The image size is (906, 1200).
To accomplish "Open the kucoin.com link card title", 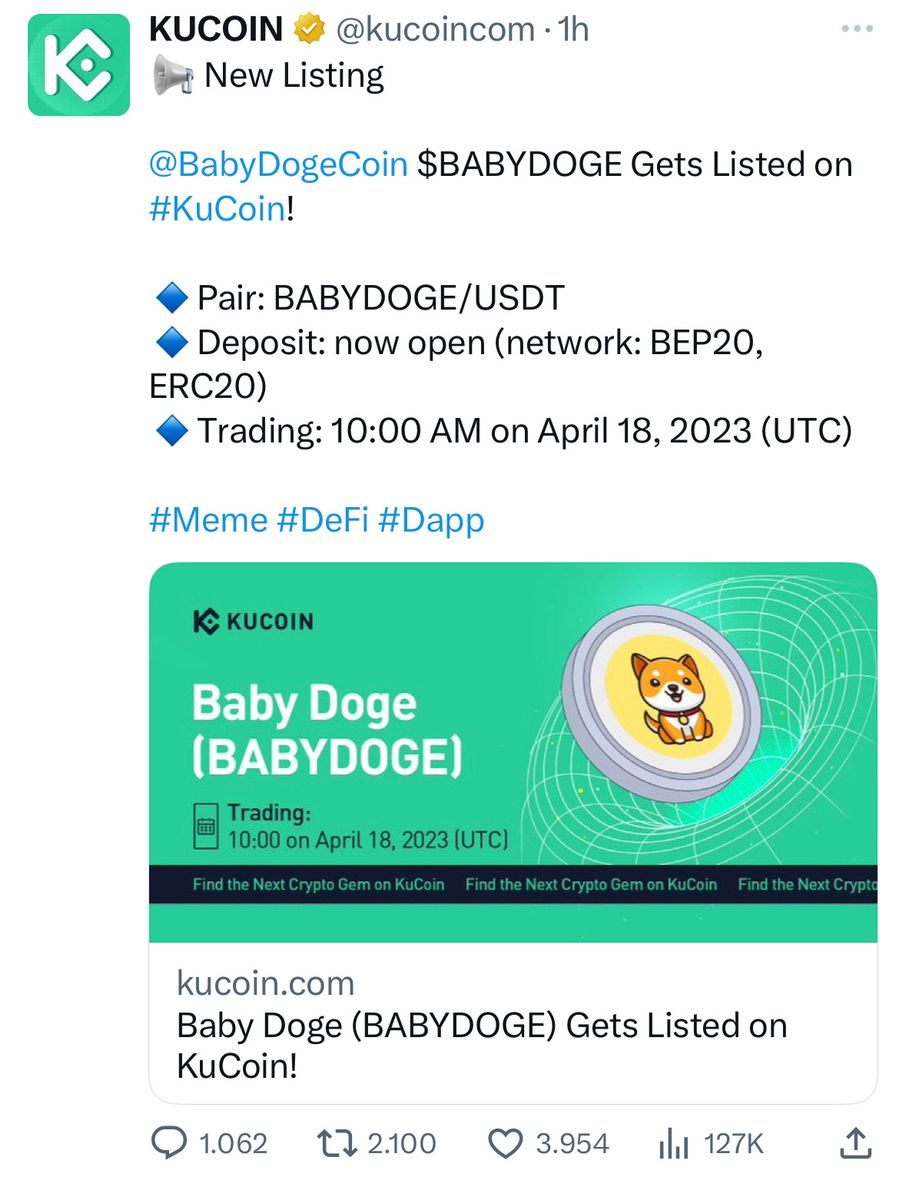I will point(481,1045).
